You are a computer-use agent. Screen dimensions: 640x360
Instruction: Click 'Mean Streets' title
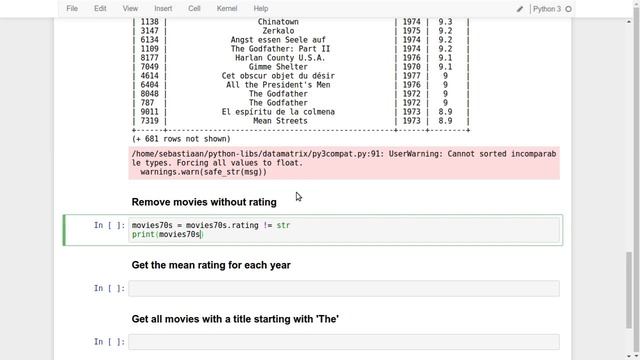pyautogui.click(x=280, y=120)
